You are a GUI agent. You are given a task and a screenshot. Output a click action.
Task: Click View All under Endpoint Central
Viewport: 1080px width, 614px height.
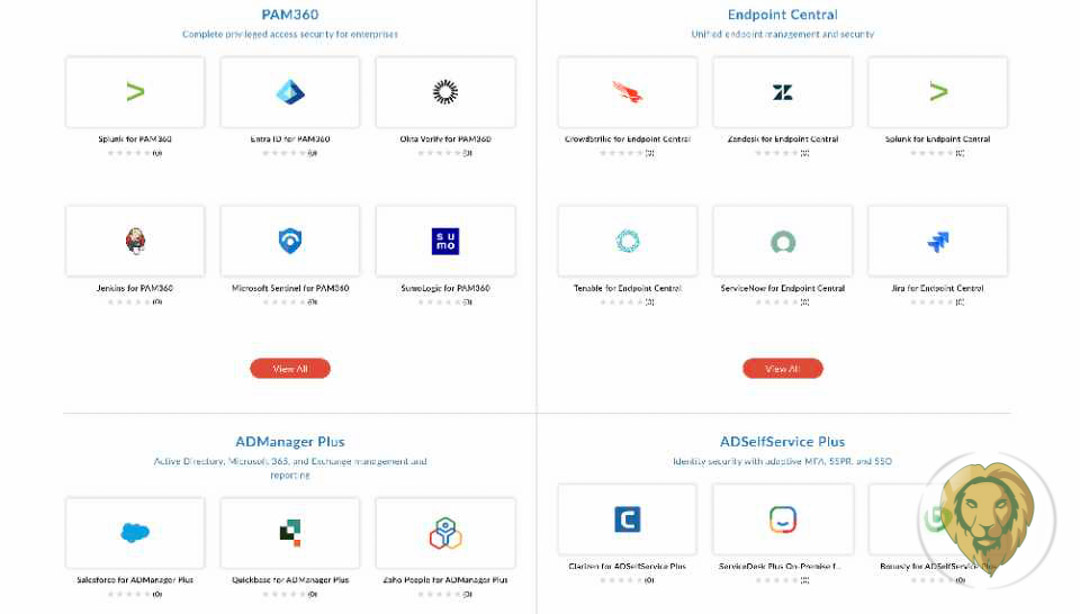(x=782, y=369)
